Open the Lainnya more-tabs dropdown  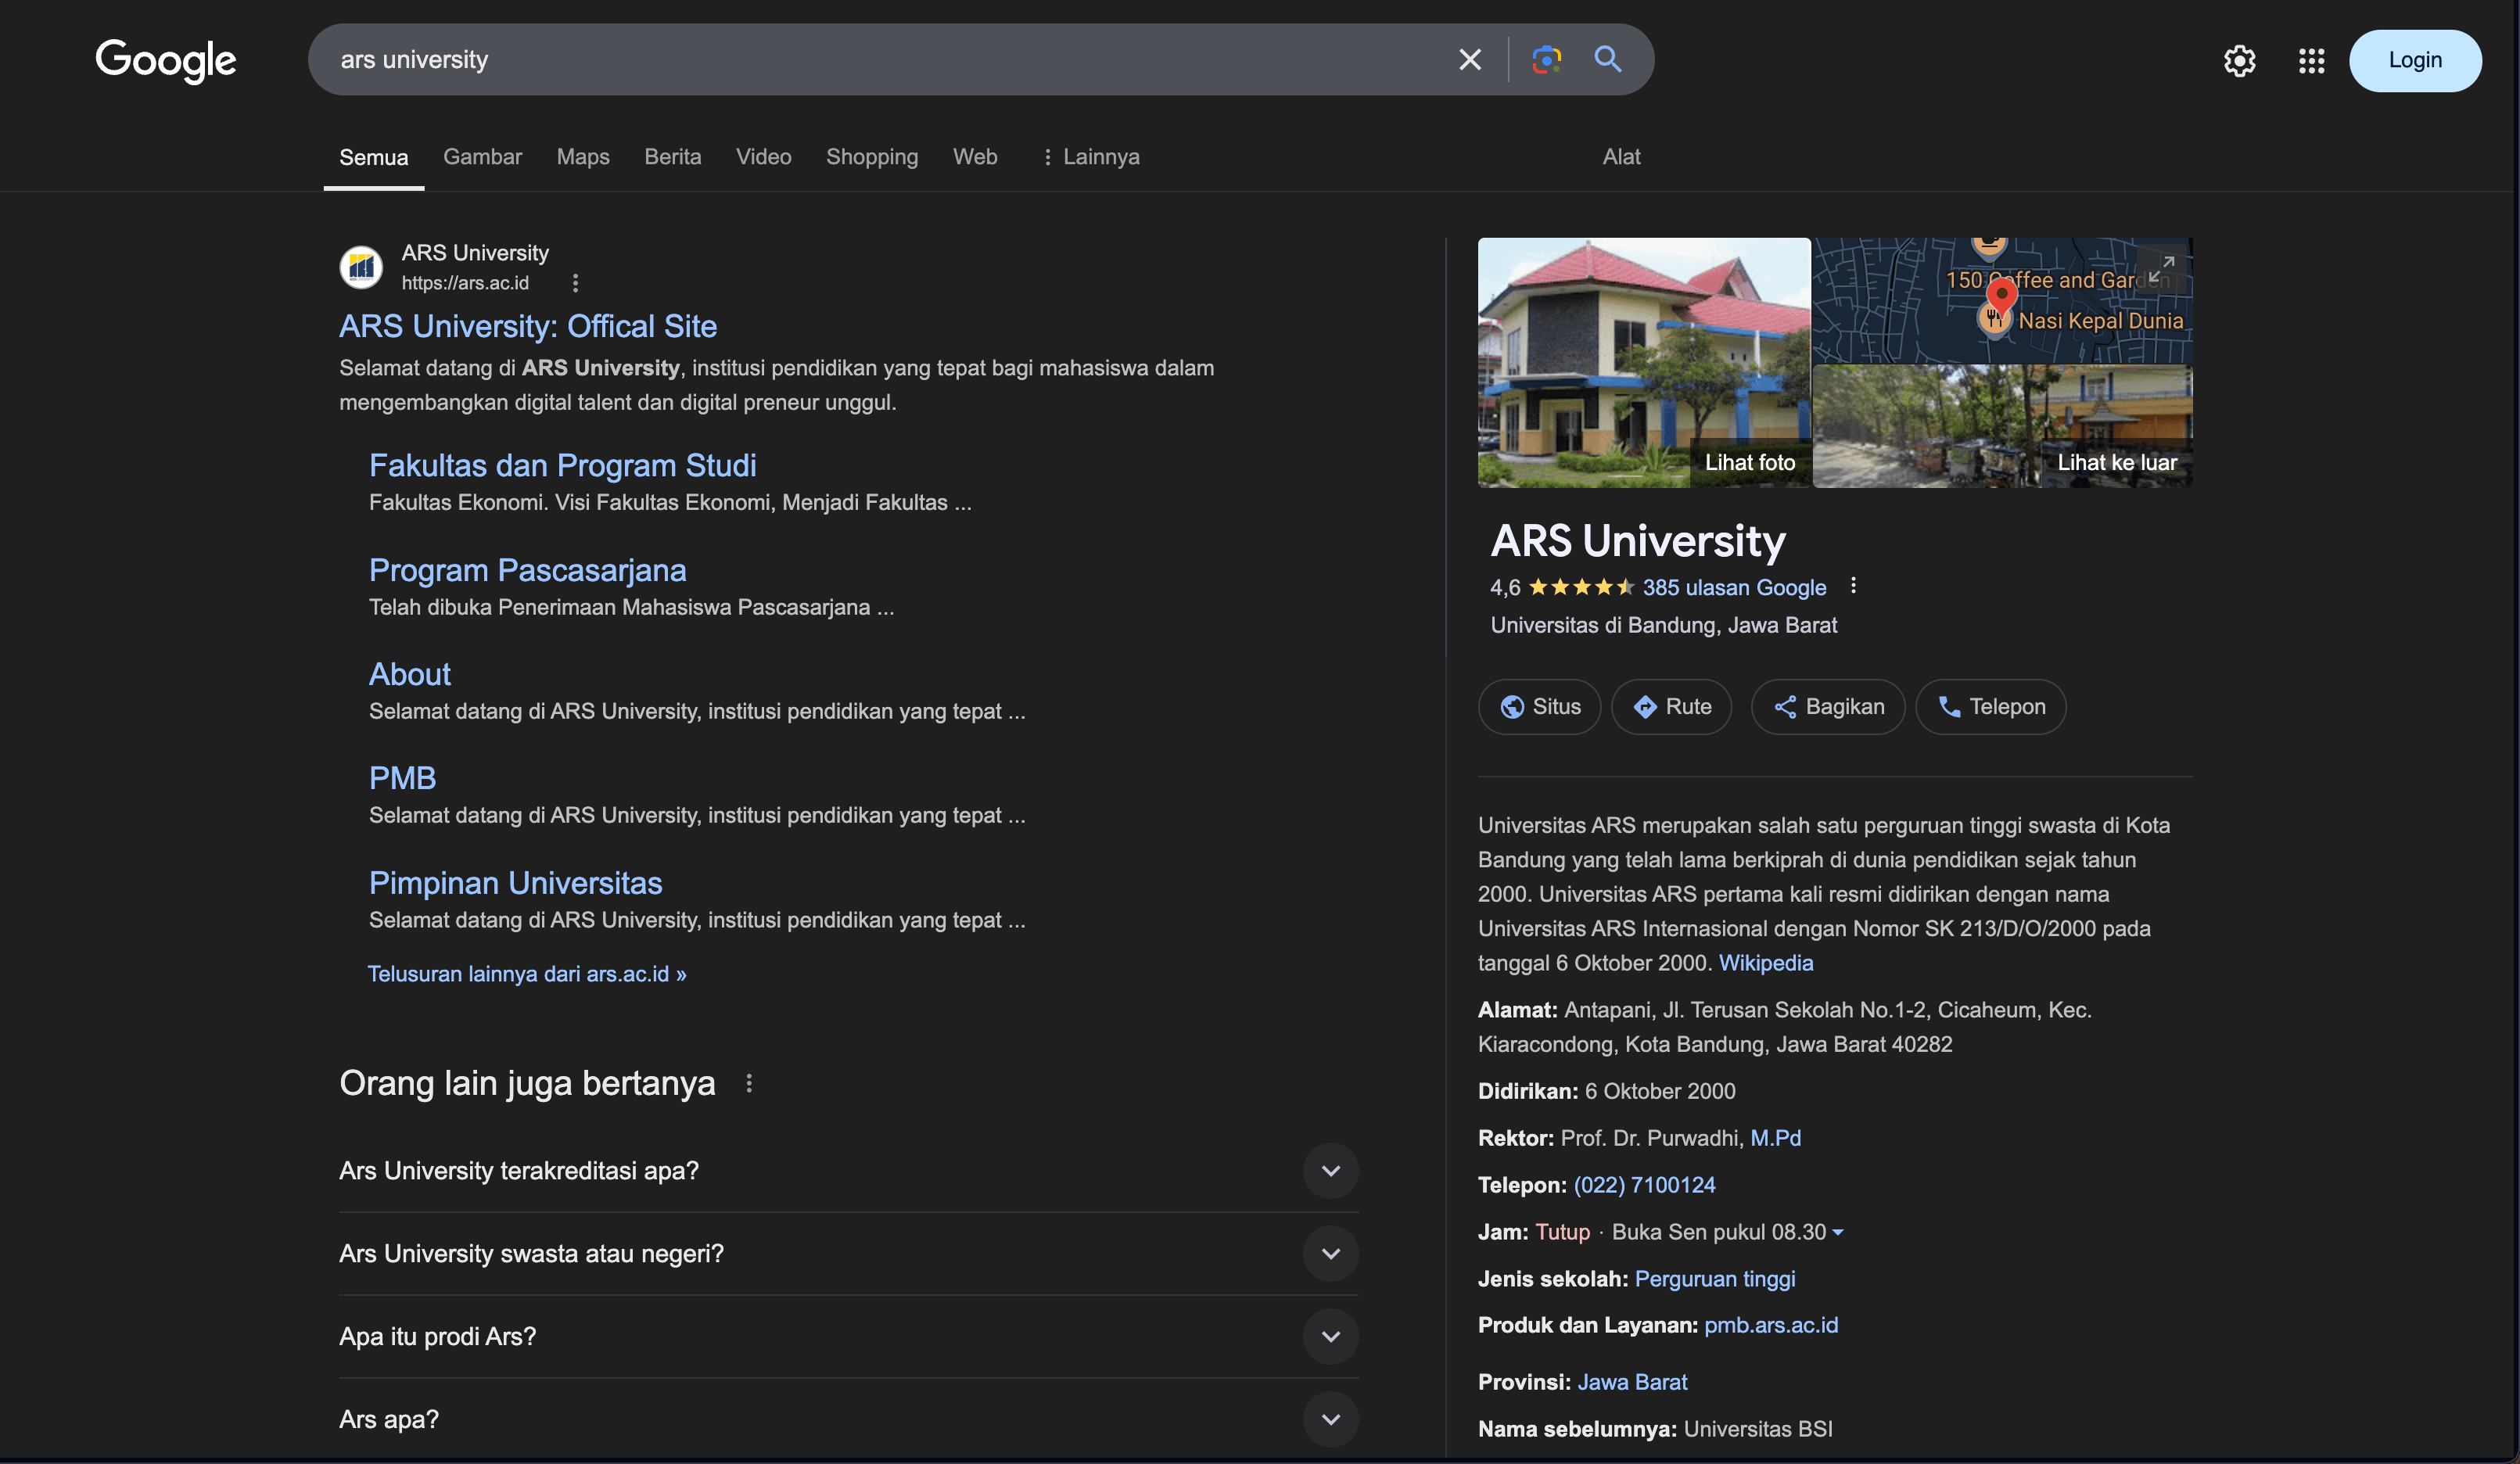coord(1090,157)
